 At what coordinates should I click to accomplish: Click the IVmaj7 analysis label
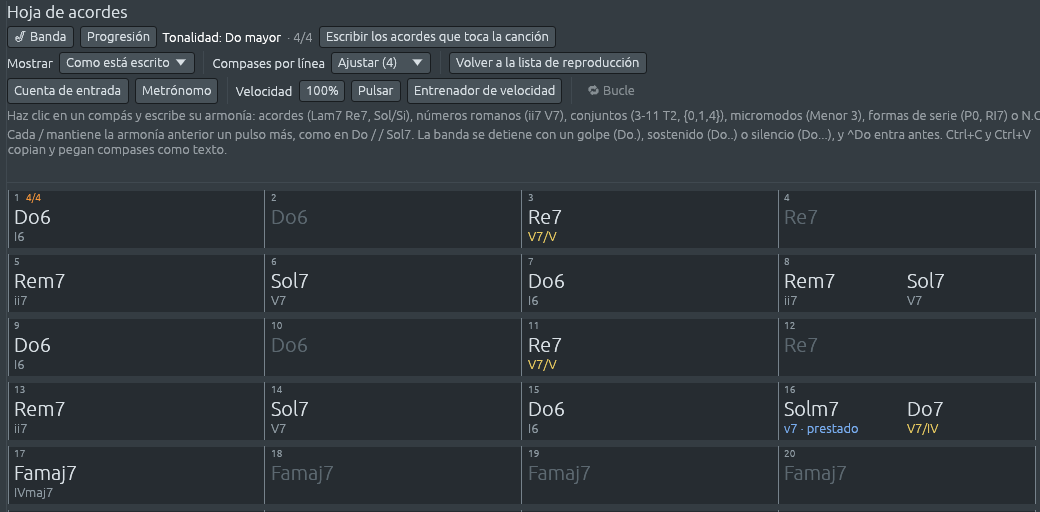pyautogui.click(x=33, y=493)
